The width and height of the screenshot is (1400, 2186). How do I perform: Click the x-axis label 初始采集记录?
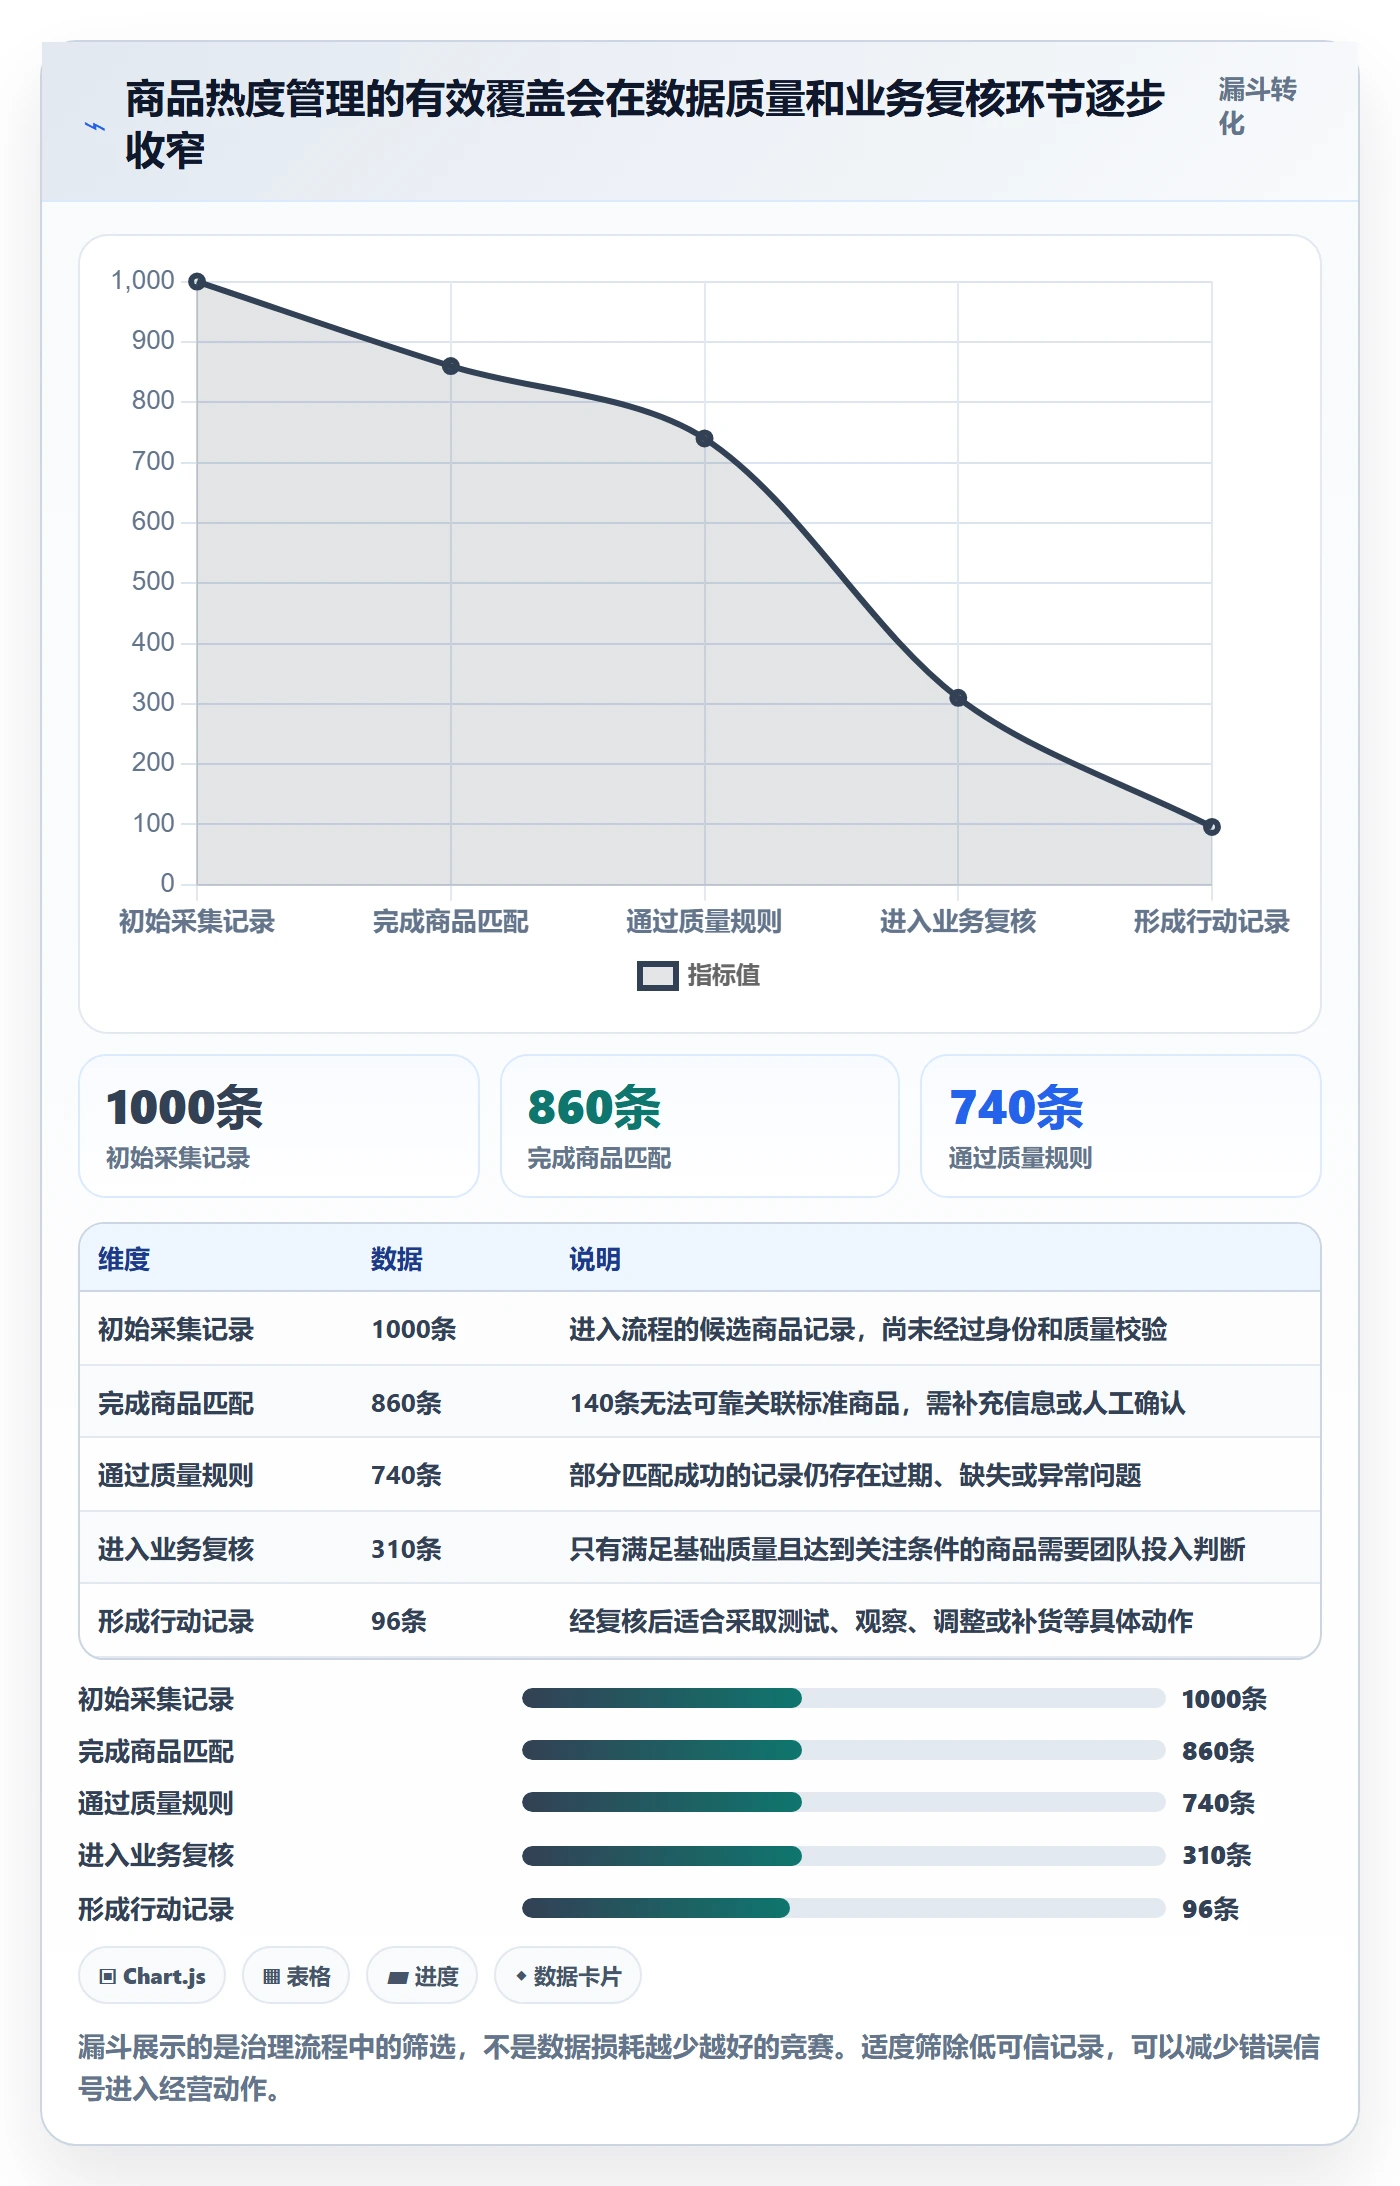tap(197, 922)
